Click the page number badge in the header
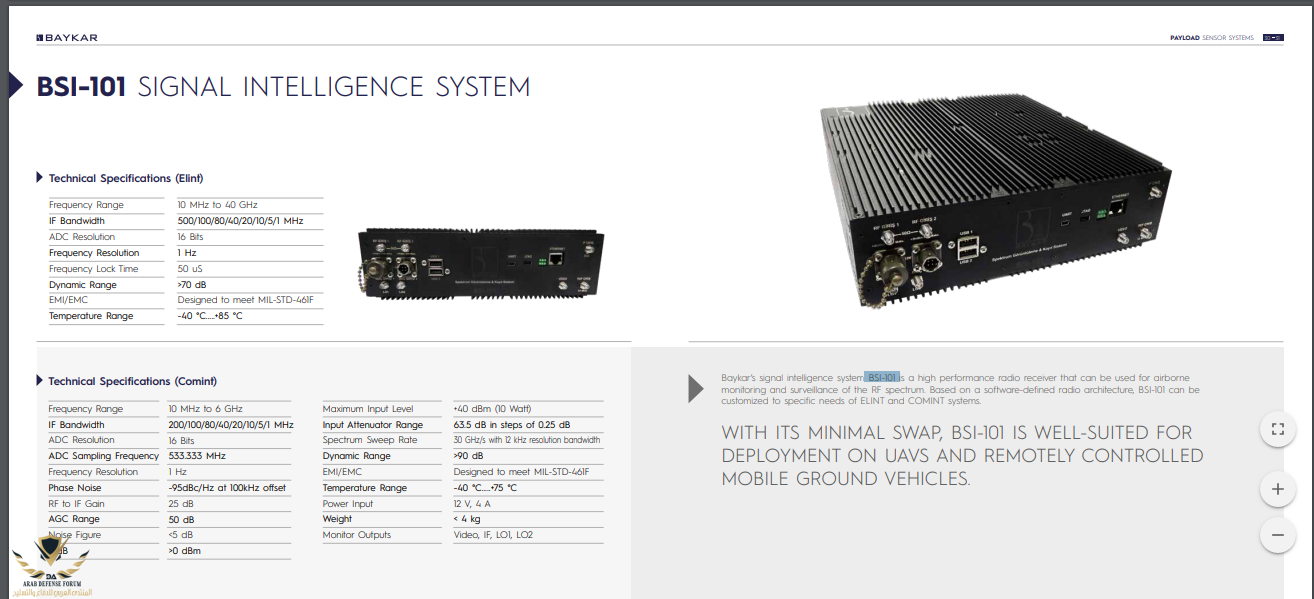 click(1273, 38)
